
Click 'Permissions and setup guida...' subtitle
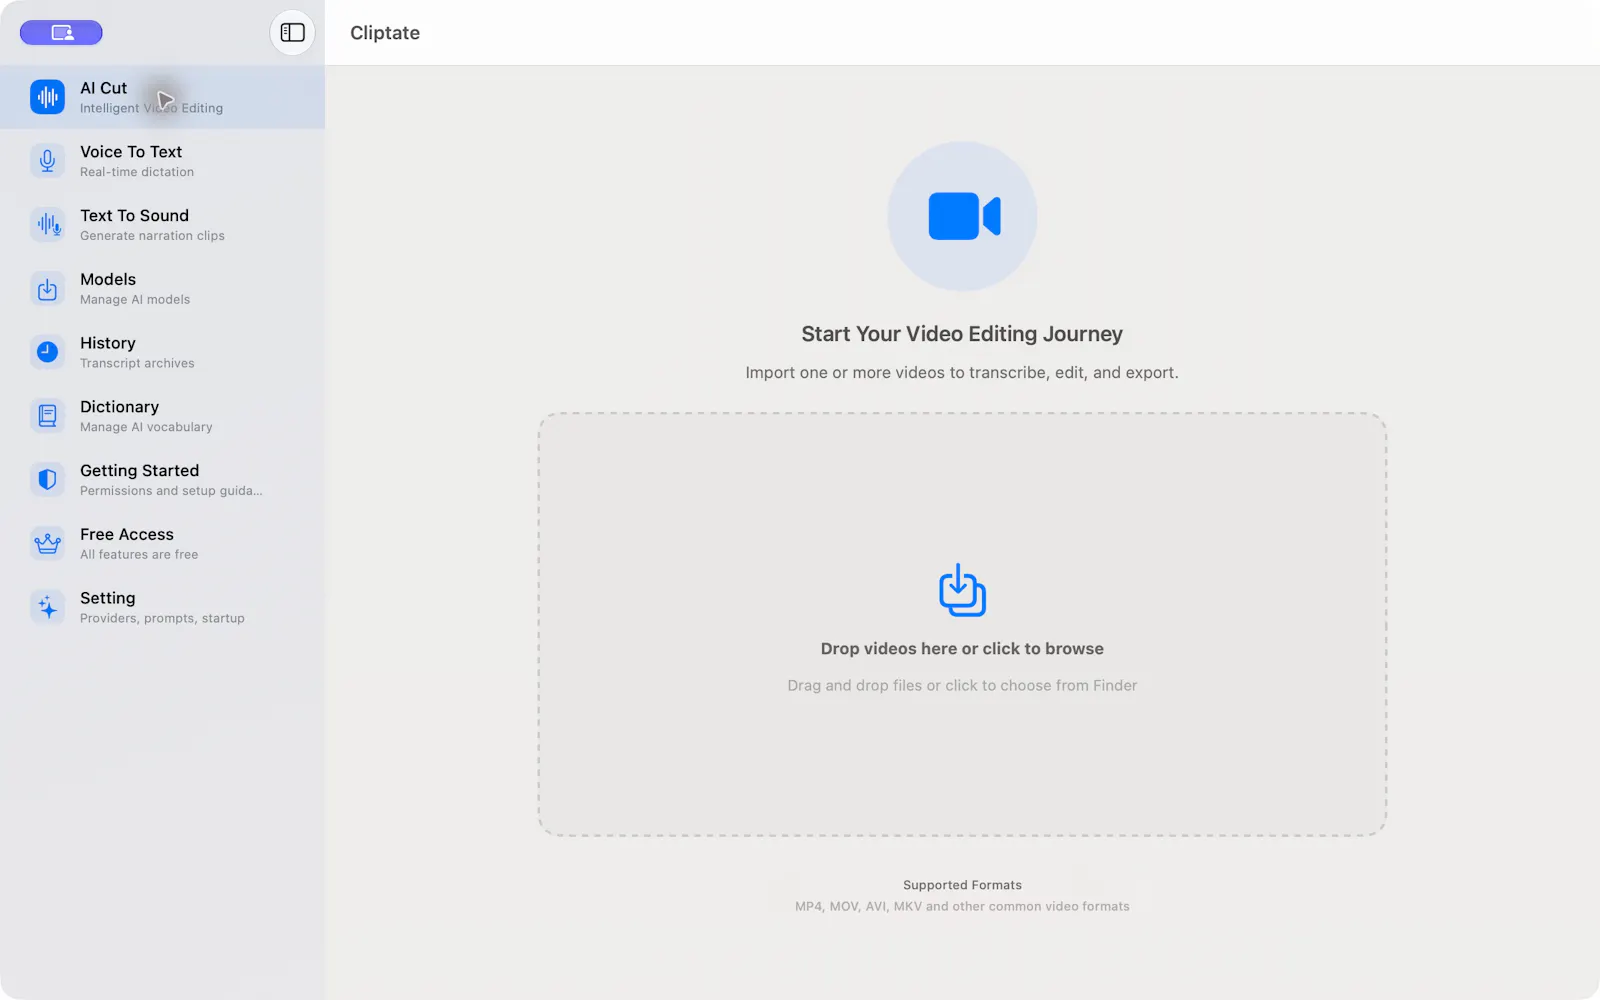171,491
